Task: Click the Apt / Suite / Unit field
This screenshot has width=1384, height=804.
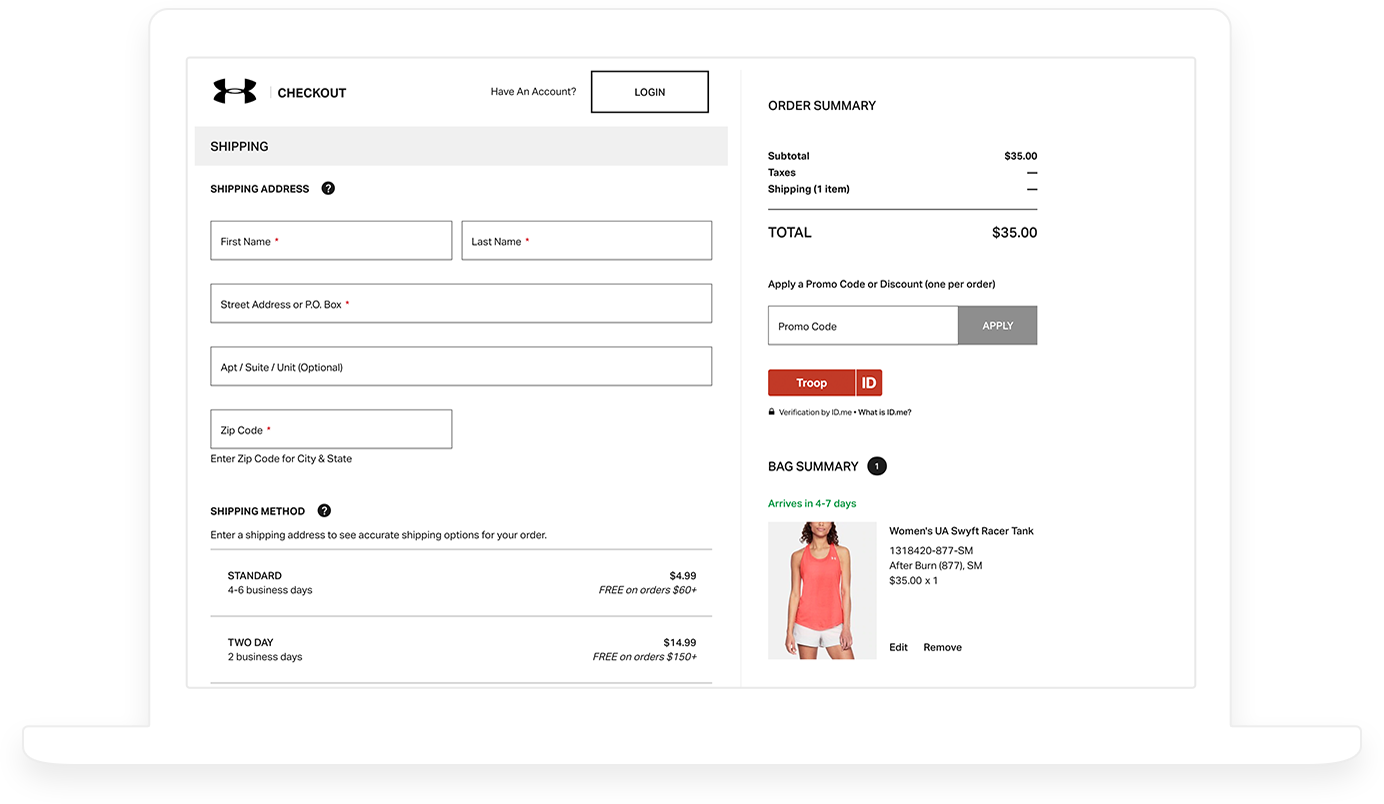Action: pyautogui.click(x=461, y=367)
